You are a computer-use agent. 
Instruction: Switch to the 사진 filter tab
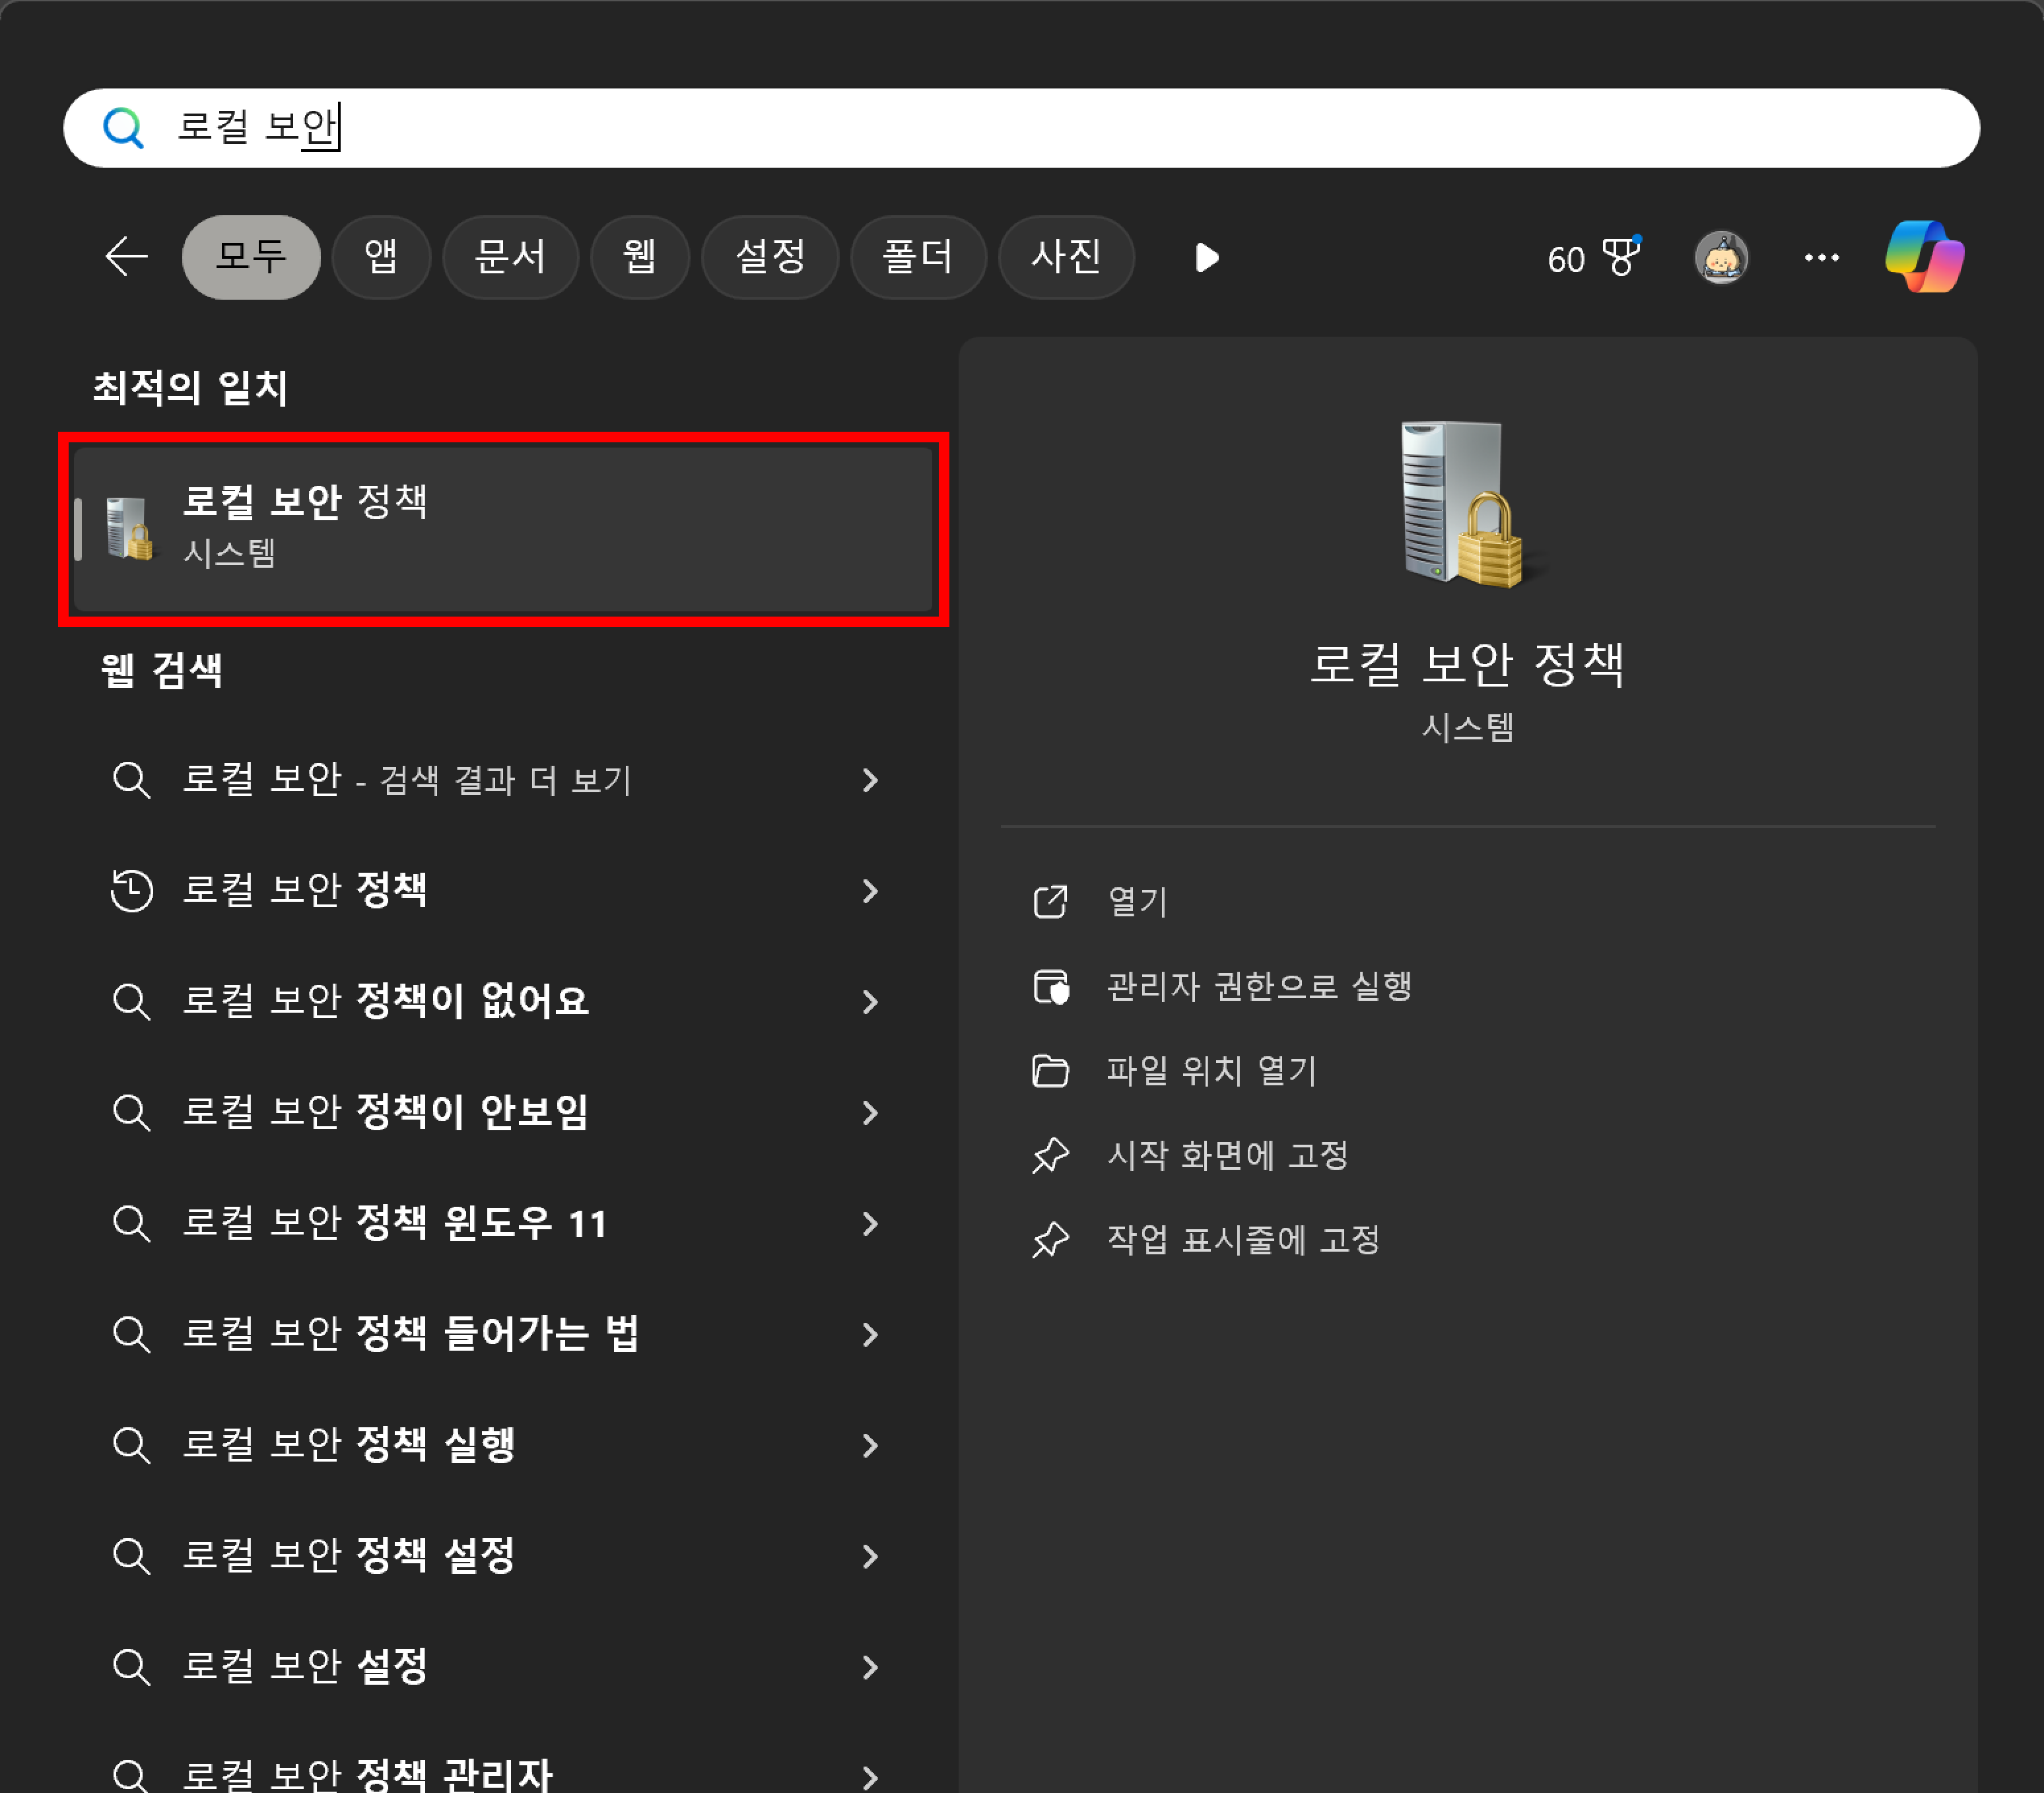click(x=1066, y=257)
